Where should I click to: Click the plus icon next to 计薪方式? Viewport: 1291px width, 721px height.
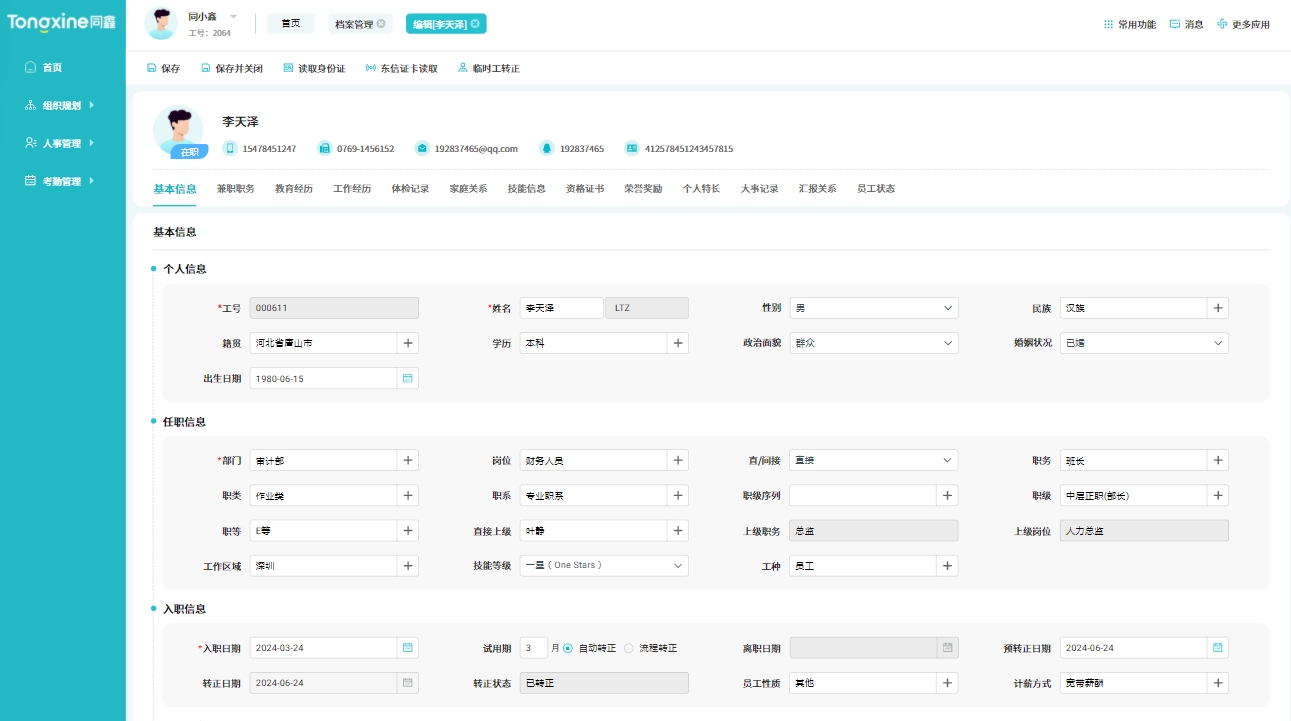coord(1218,683)
